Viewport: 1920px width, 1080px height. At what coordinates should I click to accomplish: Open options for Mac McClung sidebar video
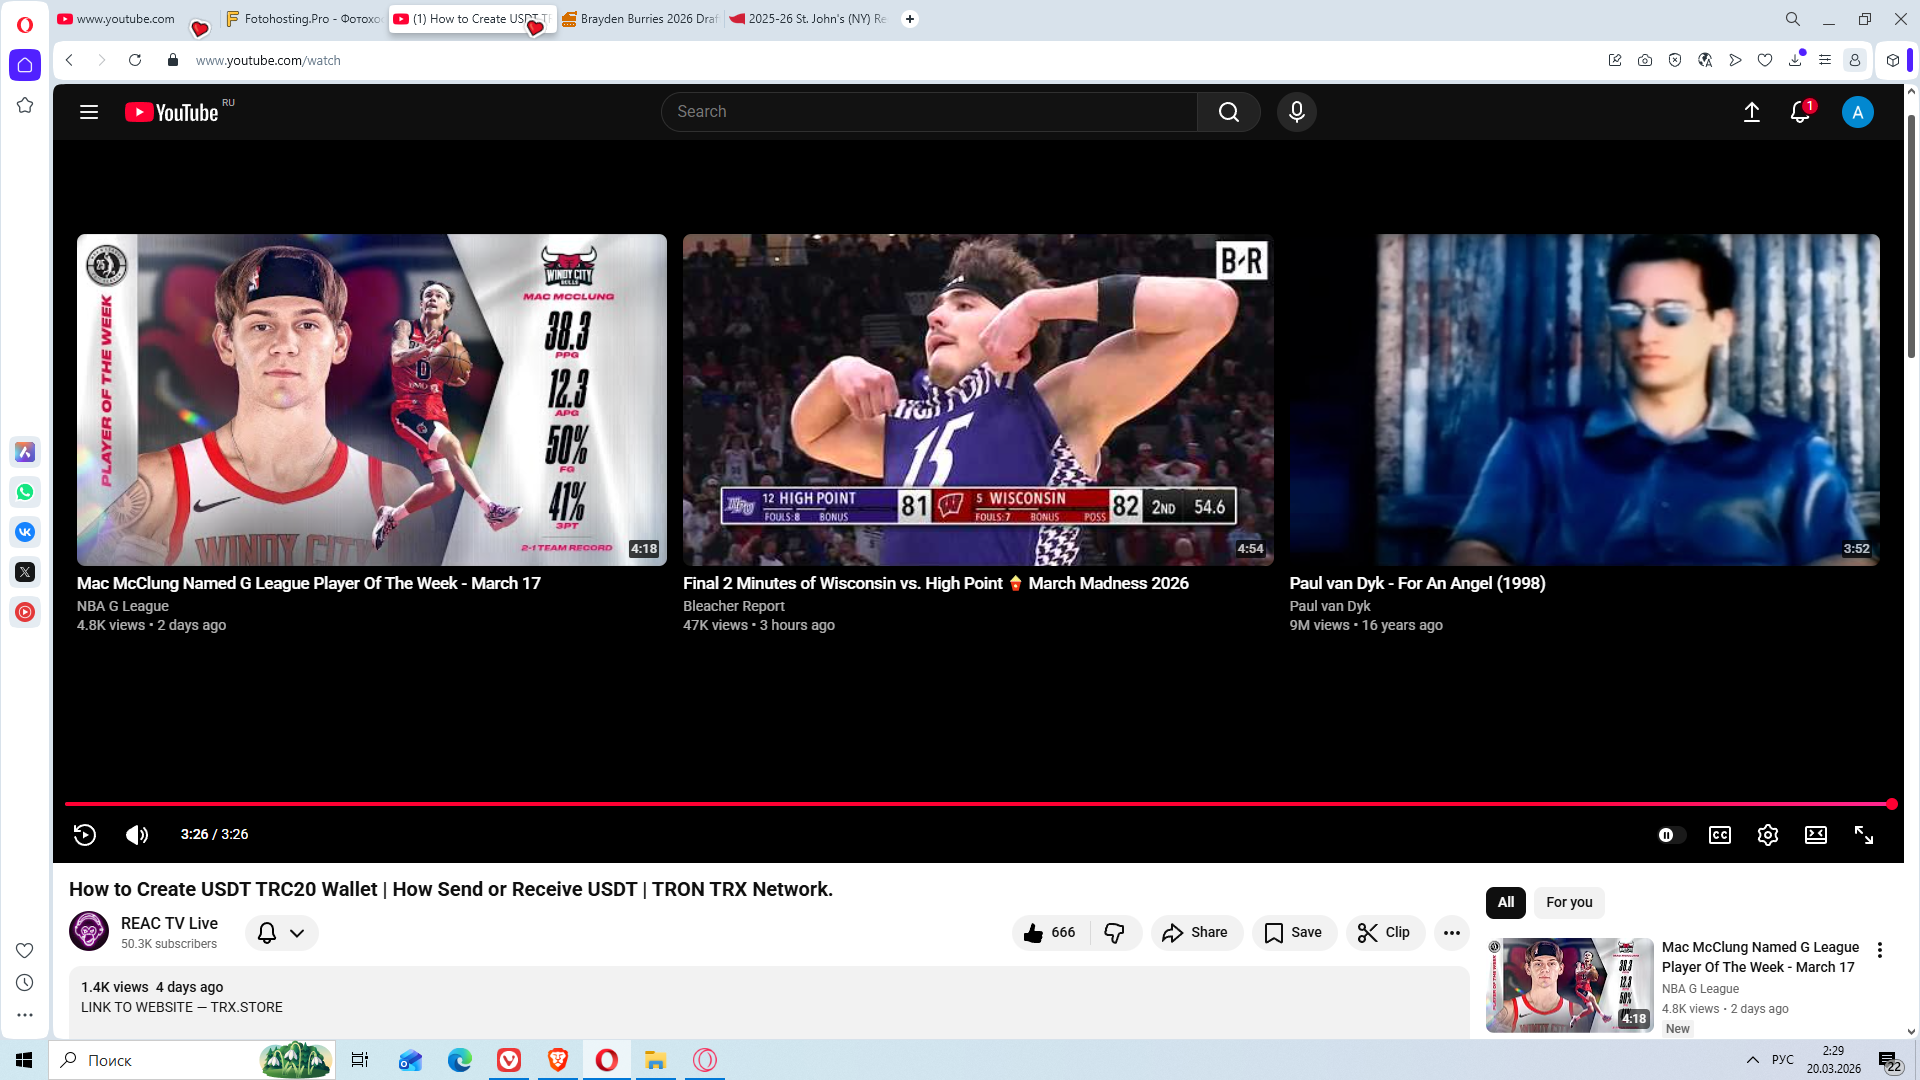click(x=1879, y=950)
